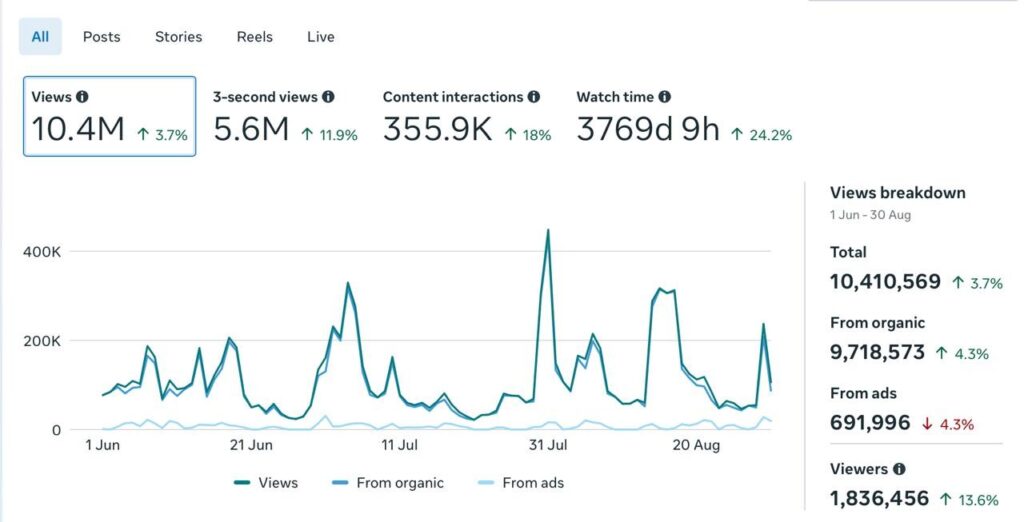
Task: Toggle the Views series in chart legend
Action: pyautogui.click(x=266, y=483)
